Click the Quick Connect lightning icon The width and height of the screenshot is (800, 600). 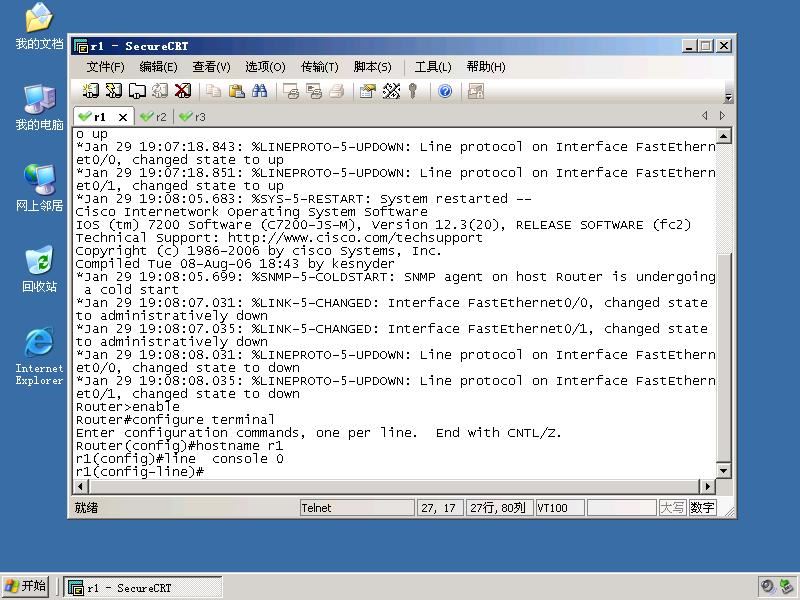click(x=114, y=91)
